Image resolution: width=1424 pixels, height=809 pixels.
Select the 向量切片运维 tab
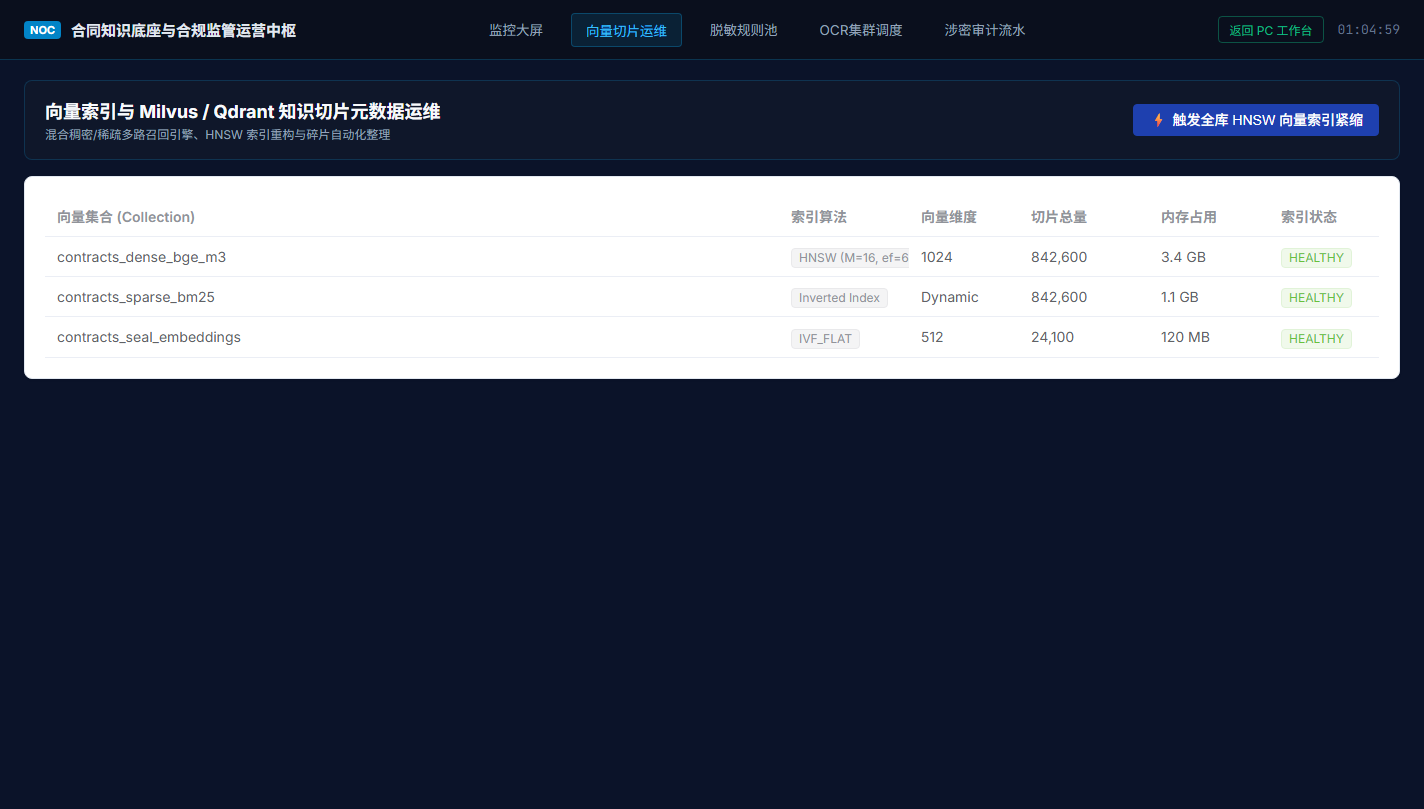(x=626, y=30)
